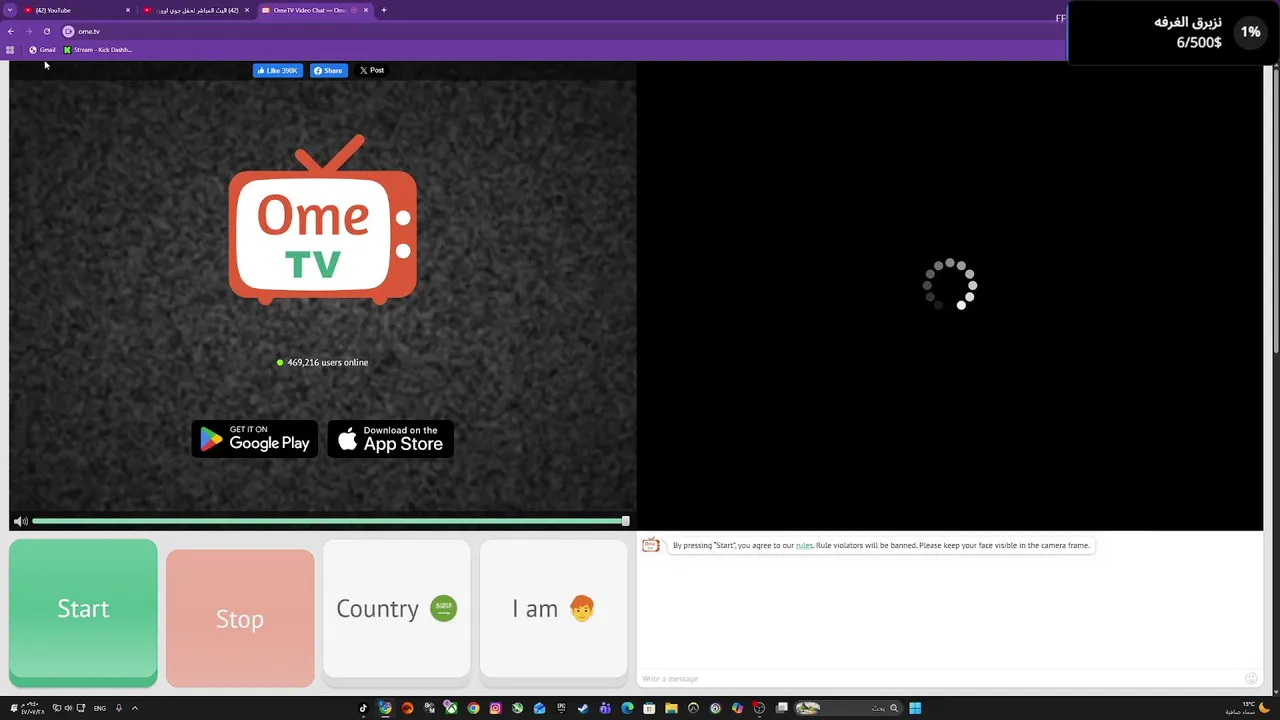Viewport: 1280px width, 720px height.
Task: Open Steam from the taskbar
Action: 583,708
